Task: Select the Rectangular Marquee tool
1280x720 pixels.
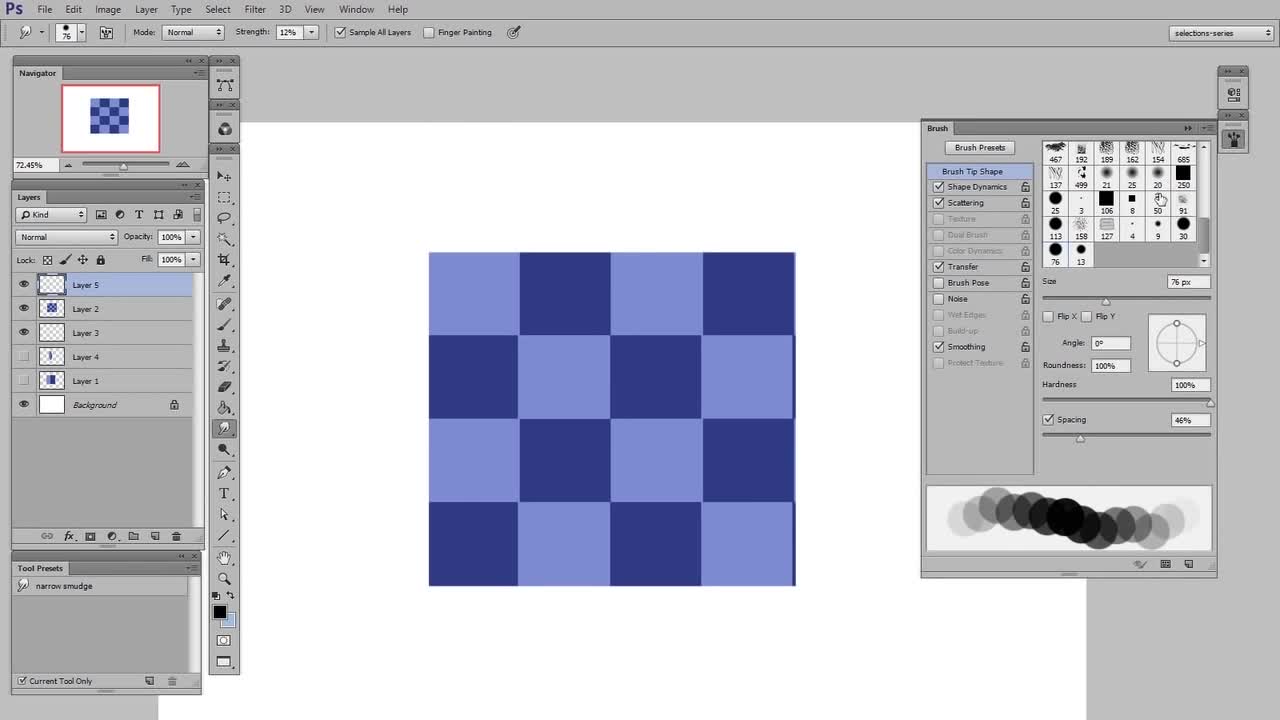Action: [224, 197]
